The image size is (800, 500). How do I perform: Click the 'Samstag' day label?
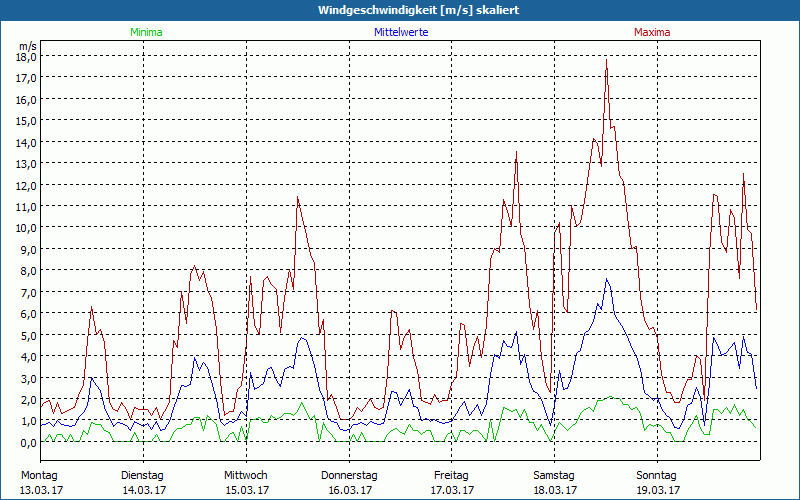(554, 476)
